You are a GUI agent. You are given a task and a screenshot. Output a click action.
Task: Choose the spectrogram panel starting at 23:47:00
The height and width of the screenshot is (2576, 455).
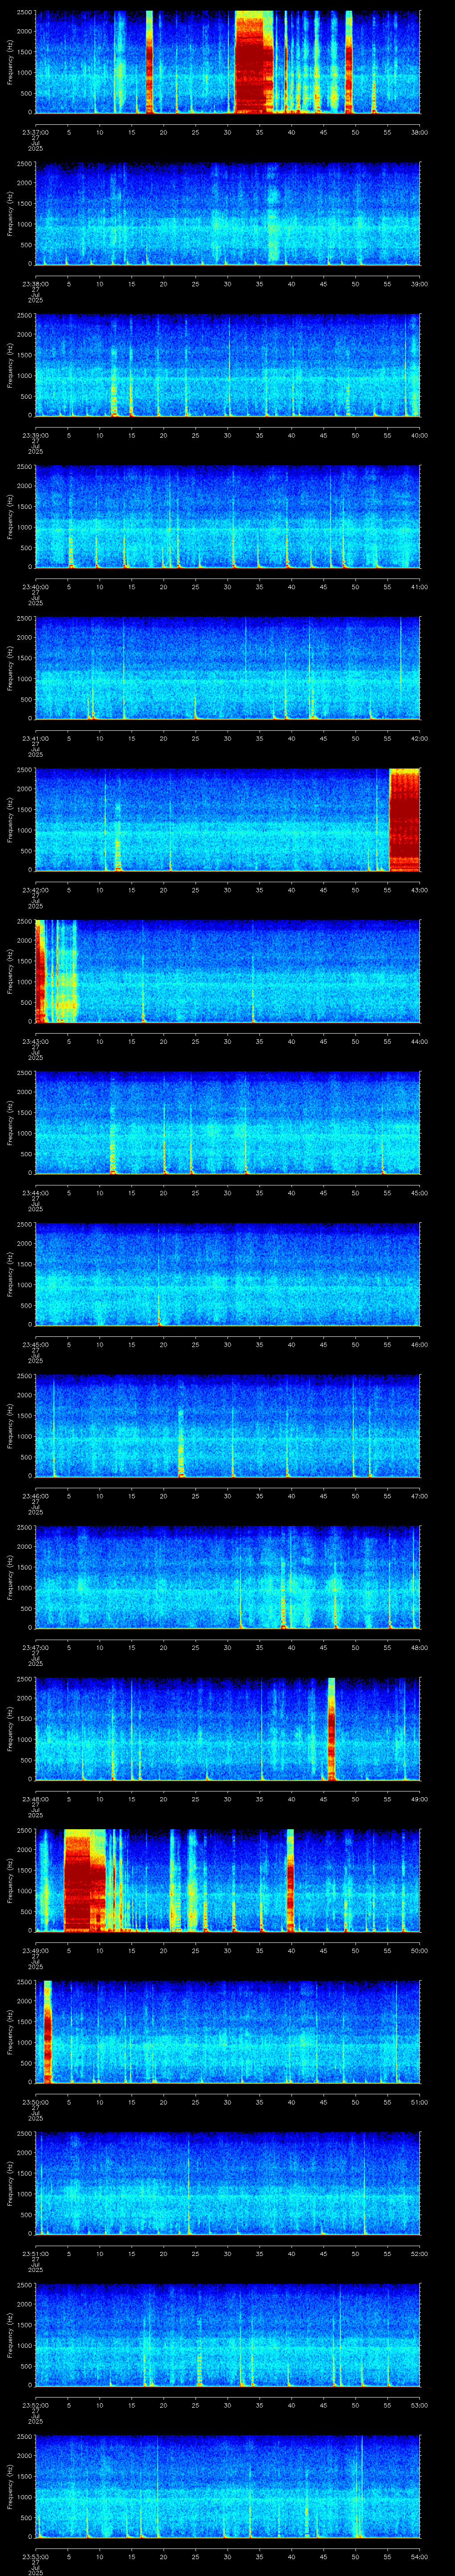[227, 1577]
